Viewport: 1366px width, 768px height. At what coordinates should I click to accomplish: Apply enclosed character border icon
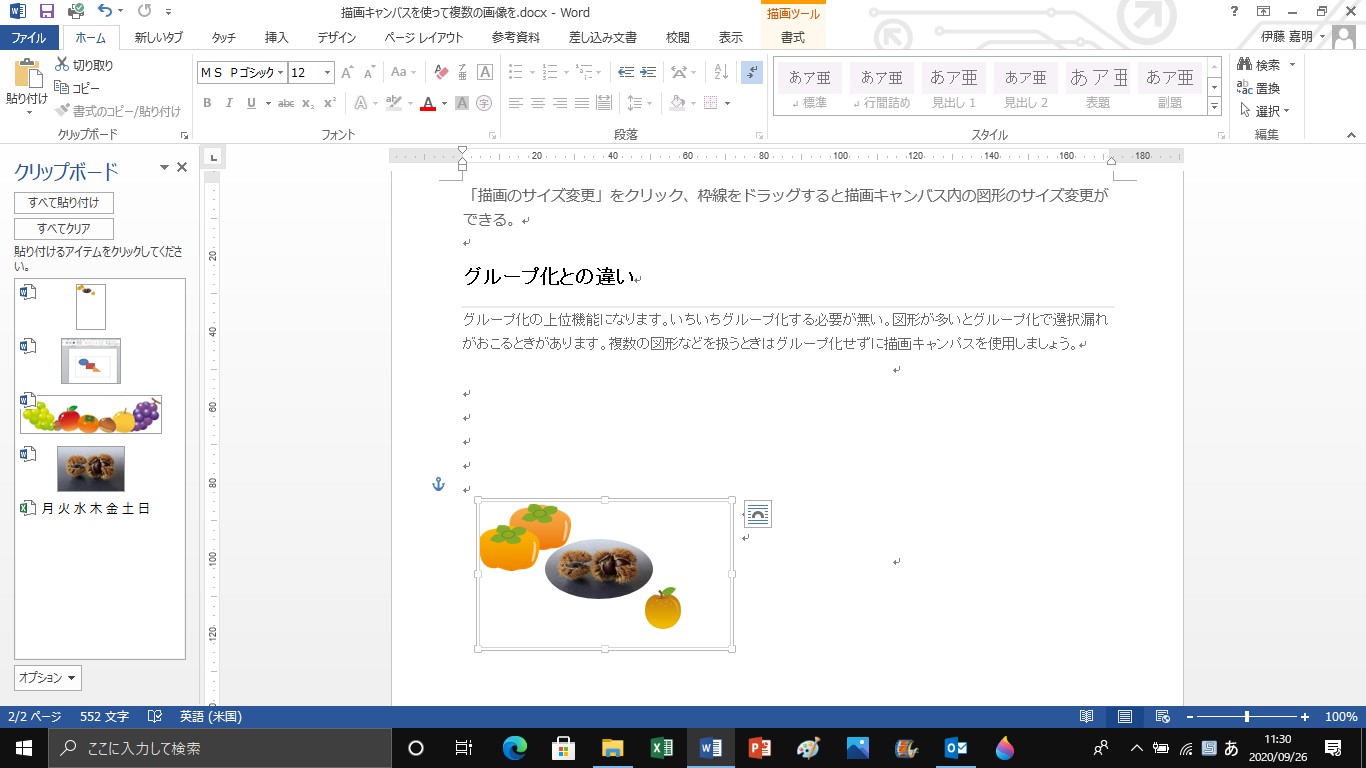click(x=485, y=72)
